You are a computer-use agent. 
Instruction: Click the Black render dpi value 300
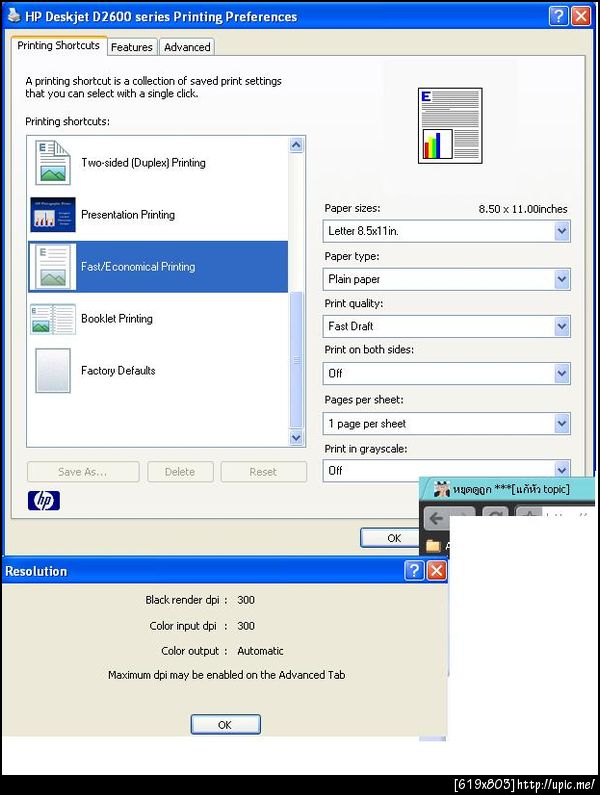coord(246,600)
